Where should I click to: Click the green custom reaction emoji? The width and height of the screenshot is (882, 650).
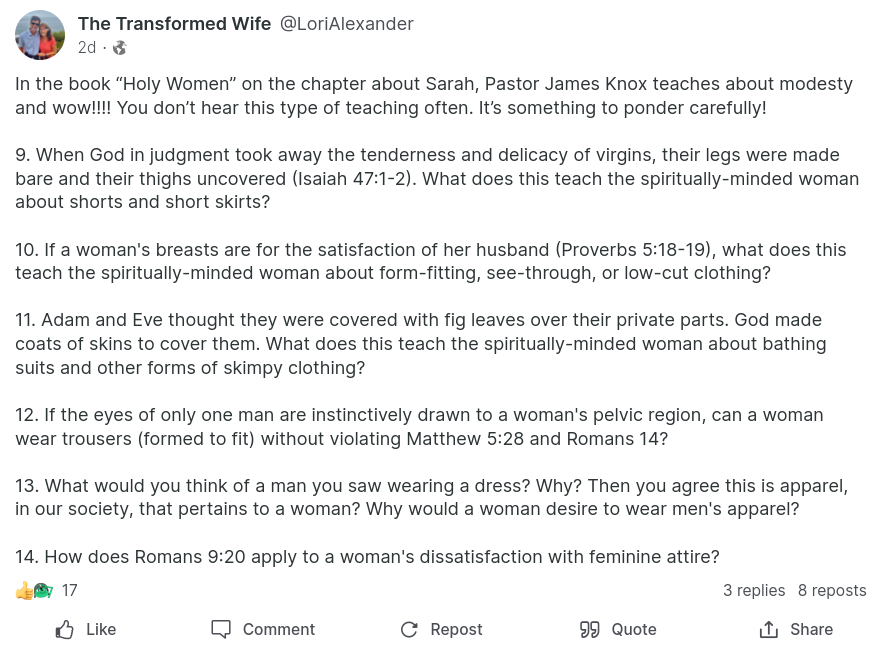coord(42,591)
